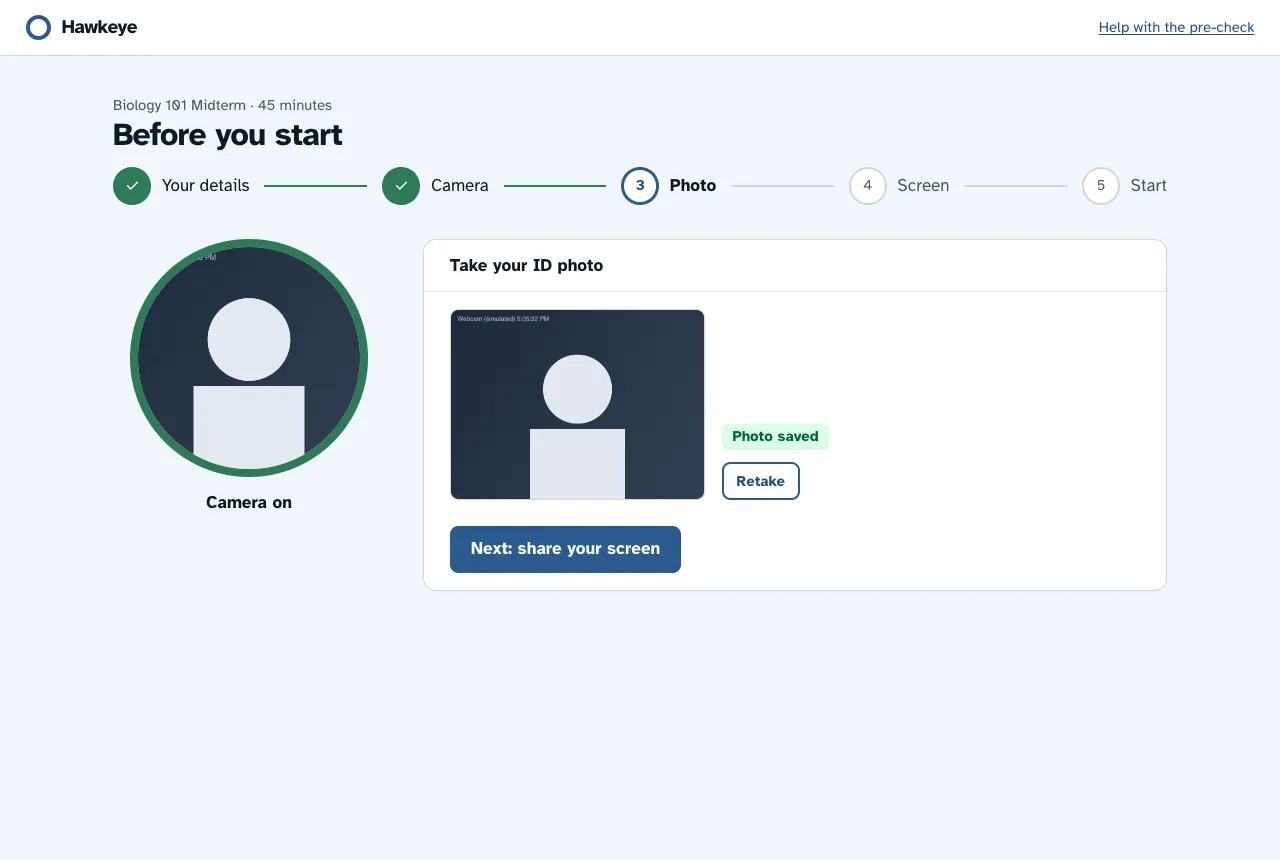Viewport: 1280px width, 860px height.
Task: Select the Camera step checkmark circle
Action: 401,186
